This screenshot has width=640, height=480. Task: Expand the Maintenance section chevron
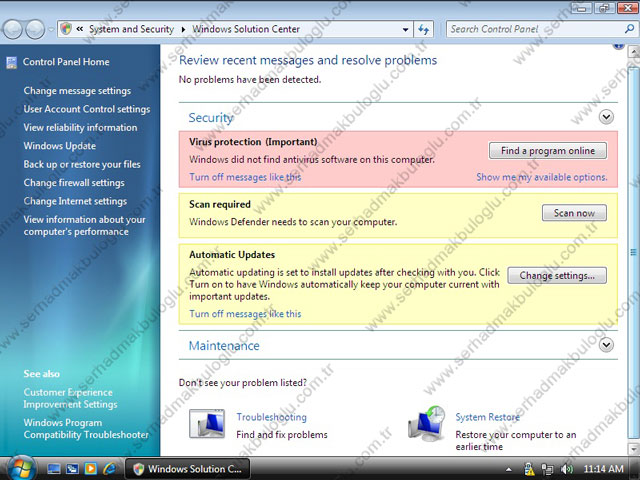point(606,345)
